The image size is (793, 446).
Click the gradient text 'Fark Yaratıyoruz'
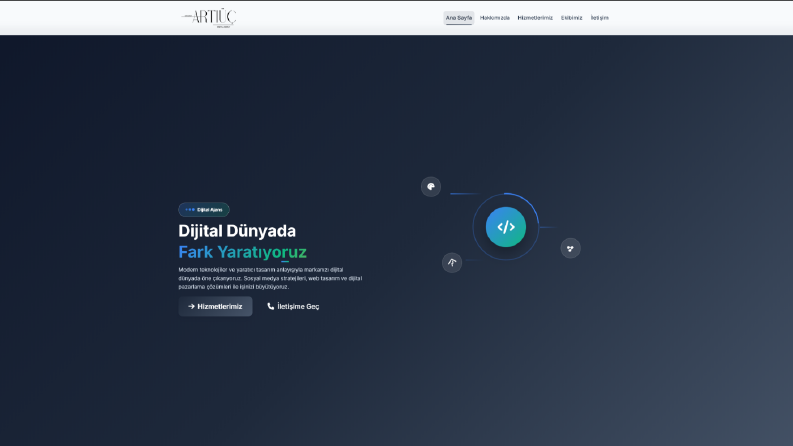(x=243, y=252)
